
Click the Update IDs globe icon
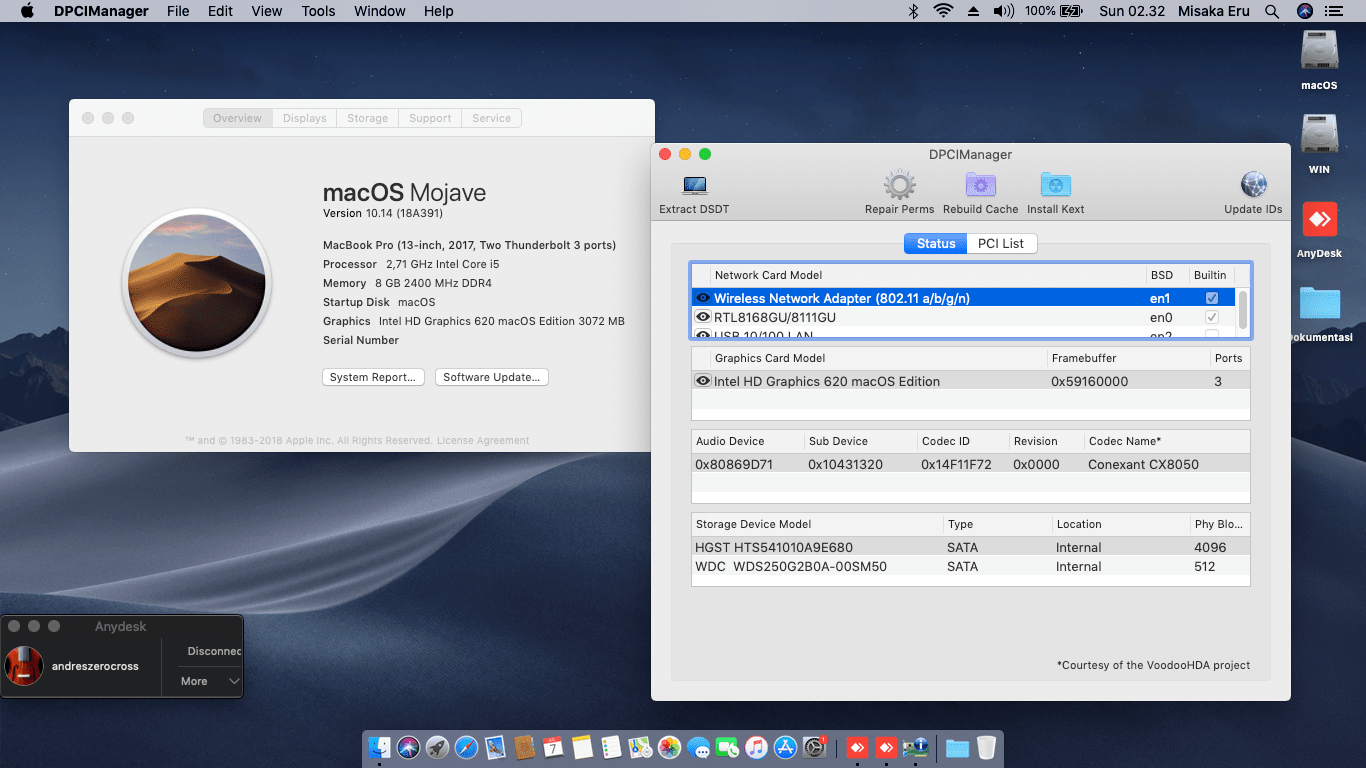point(1253,185)
